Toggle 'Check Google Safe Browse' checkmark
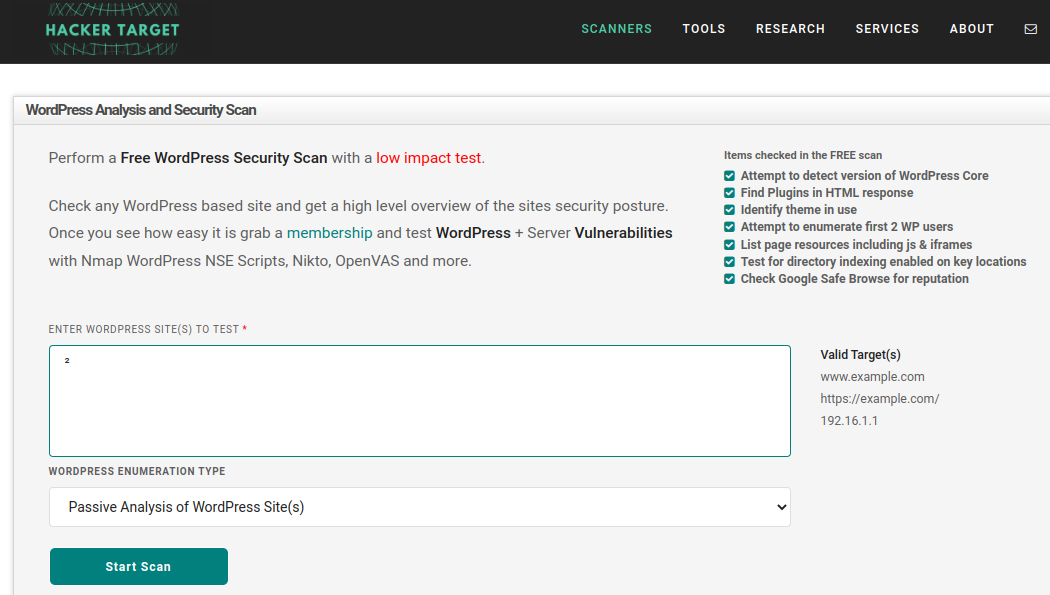 [x=729, y=279]
